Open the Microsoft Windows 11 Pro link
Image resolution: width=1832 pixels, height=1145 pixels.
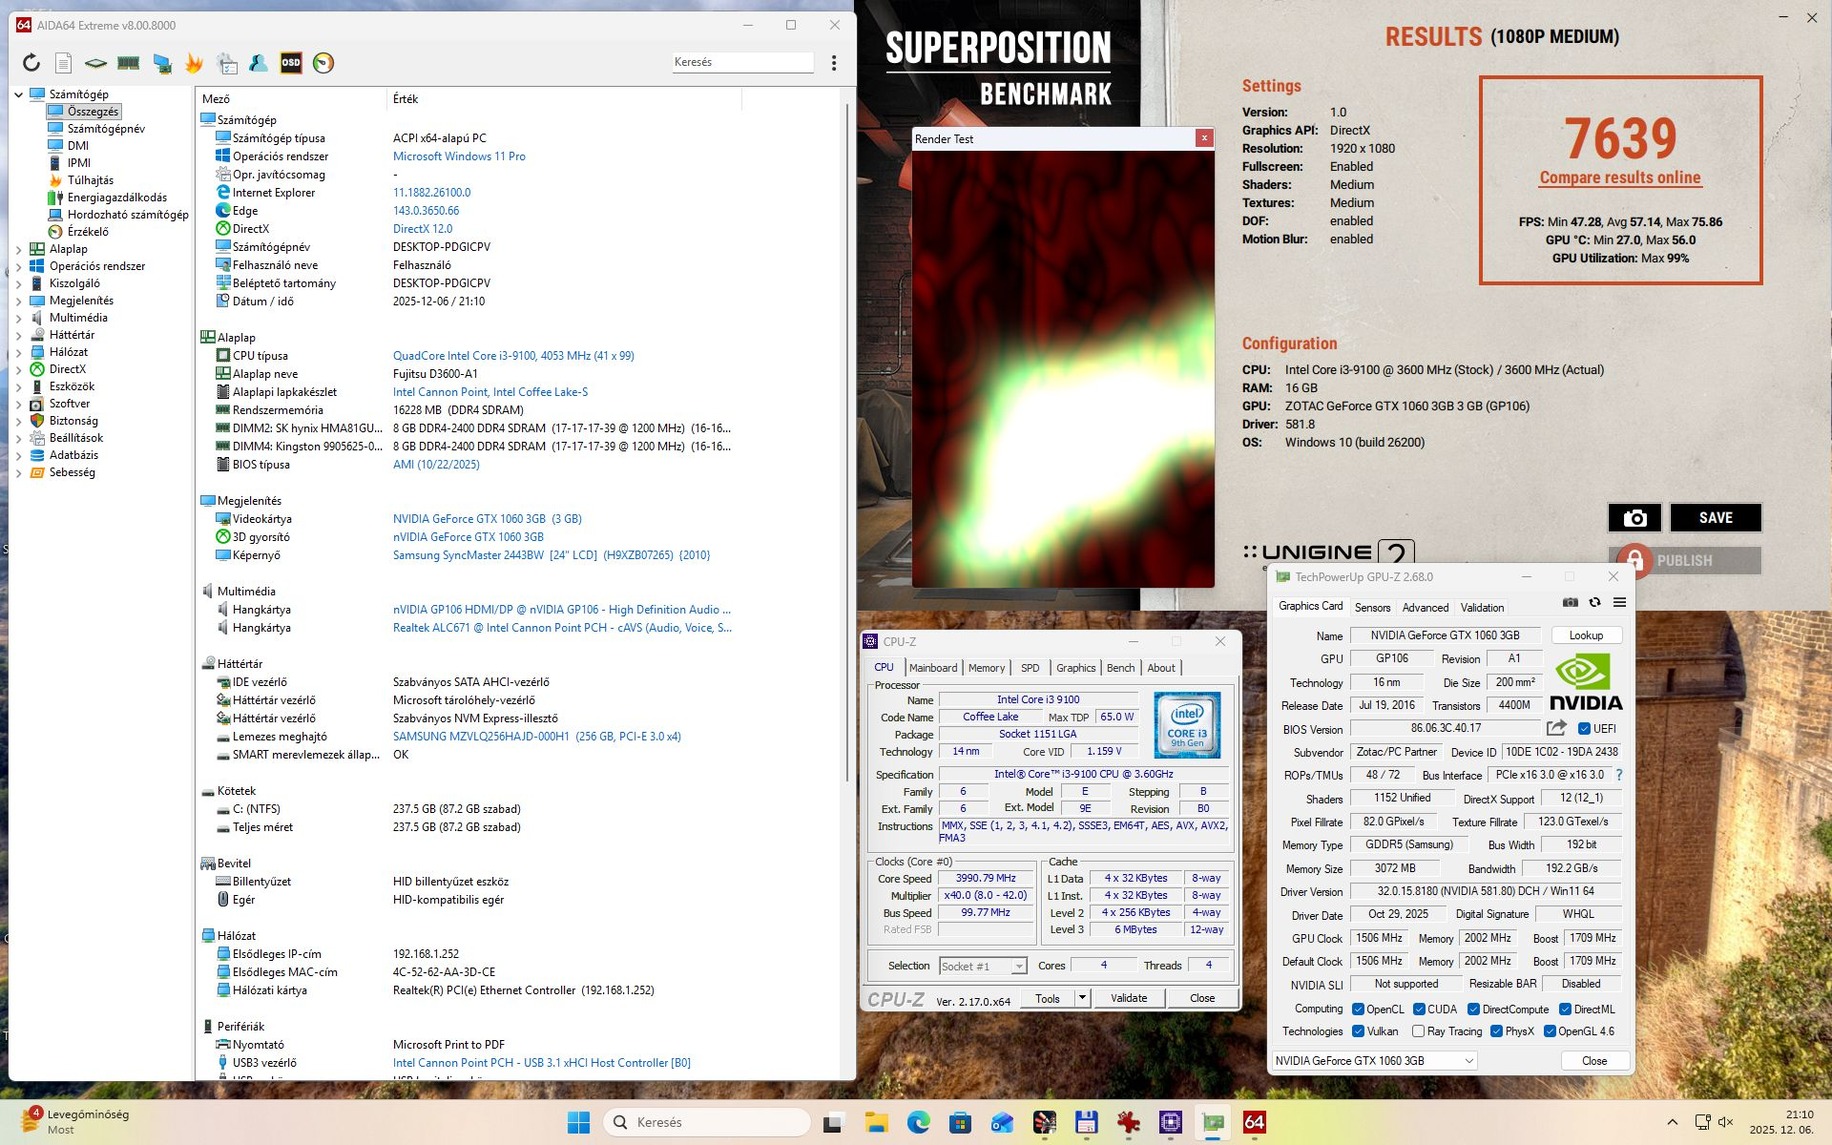(x=459, y=156)
